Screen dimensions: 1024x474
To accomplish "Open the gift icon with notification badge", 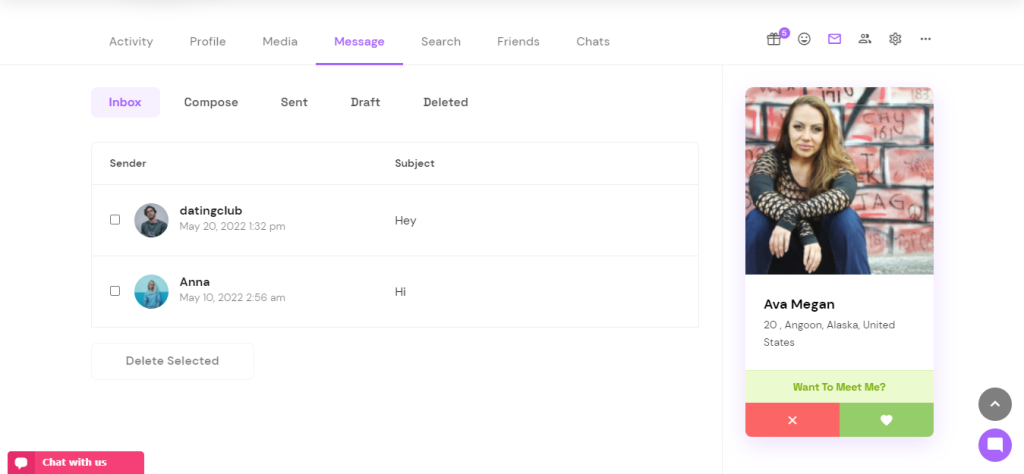I will coord(774,39).
